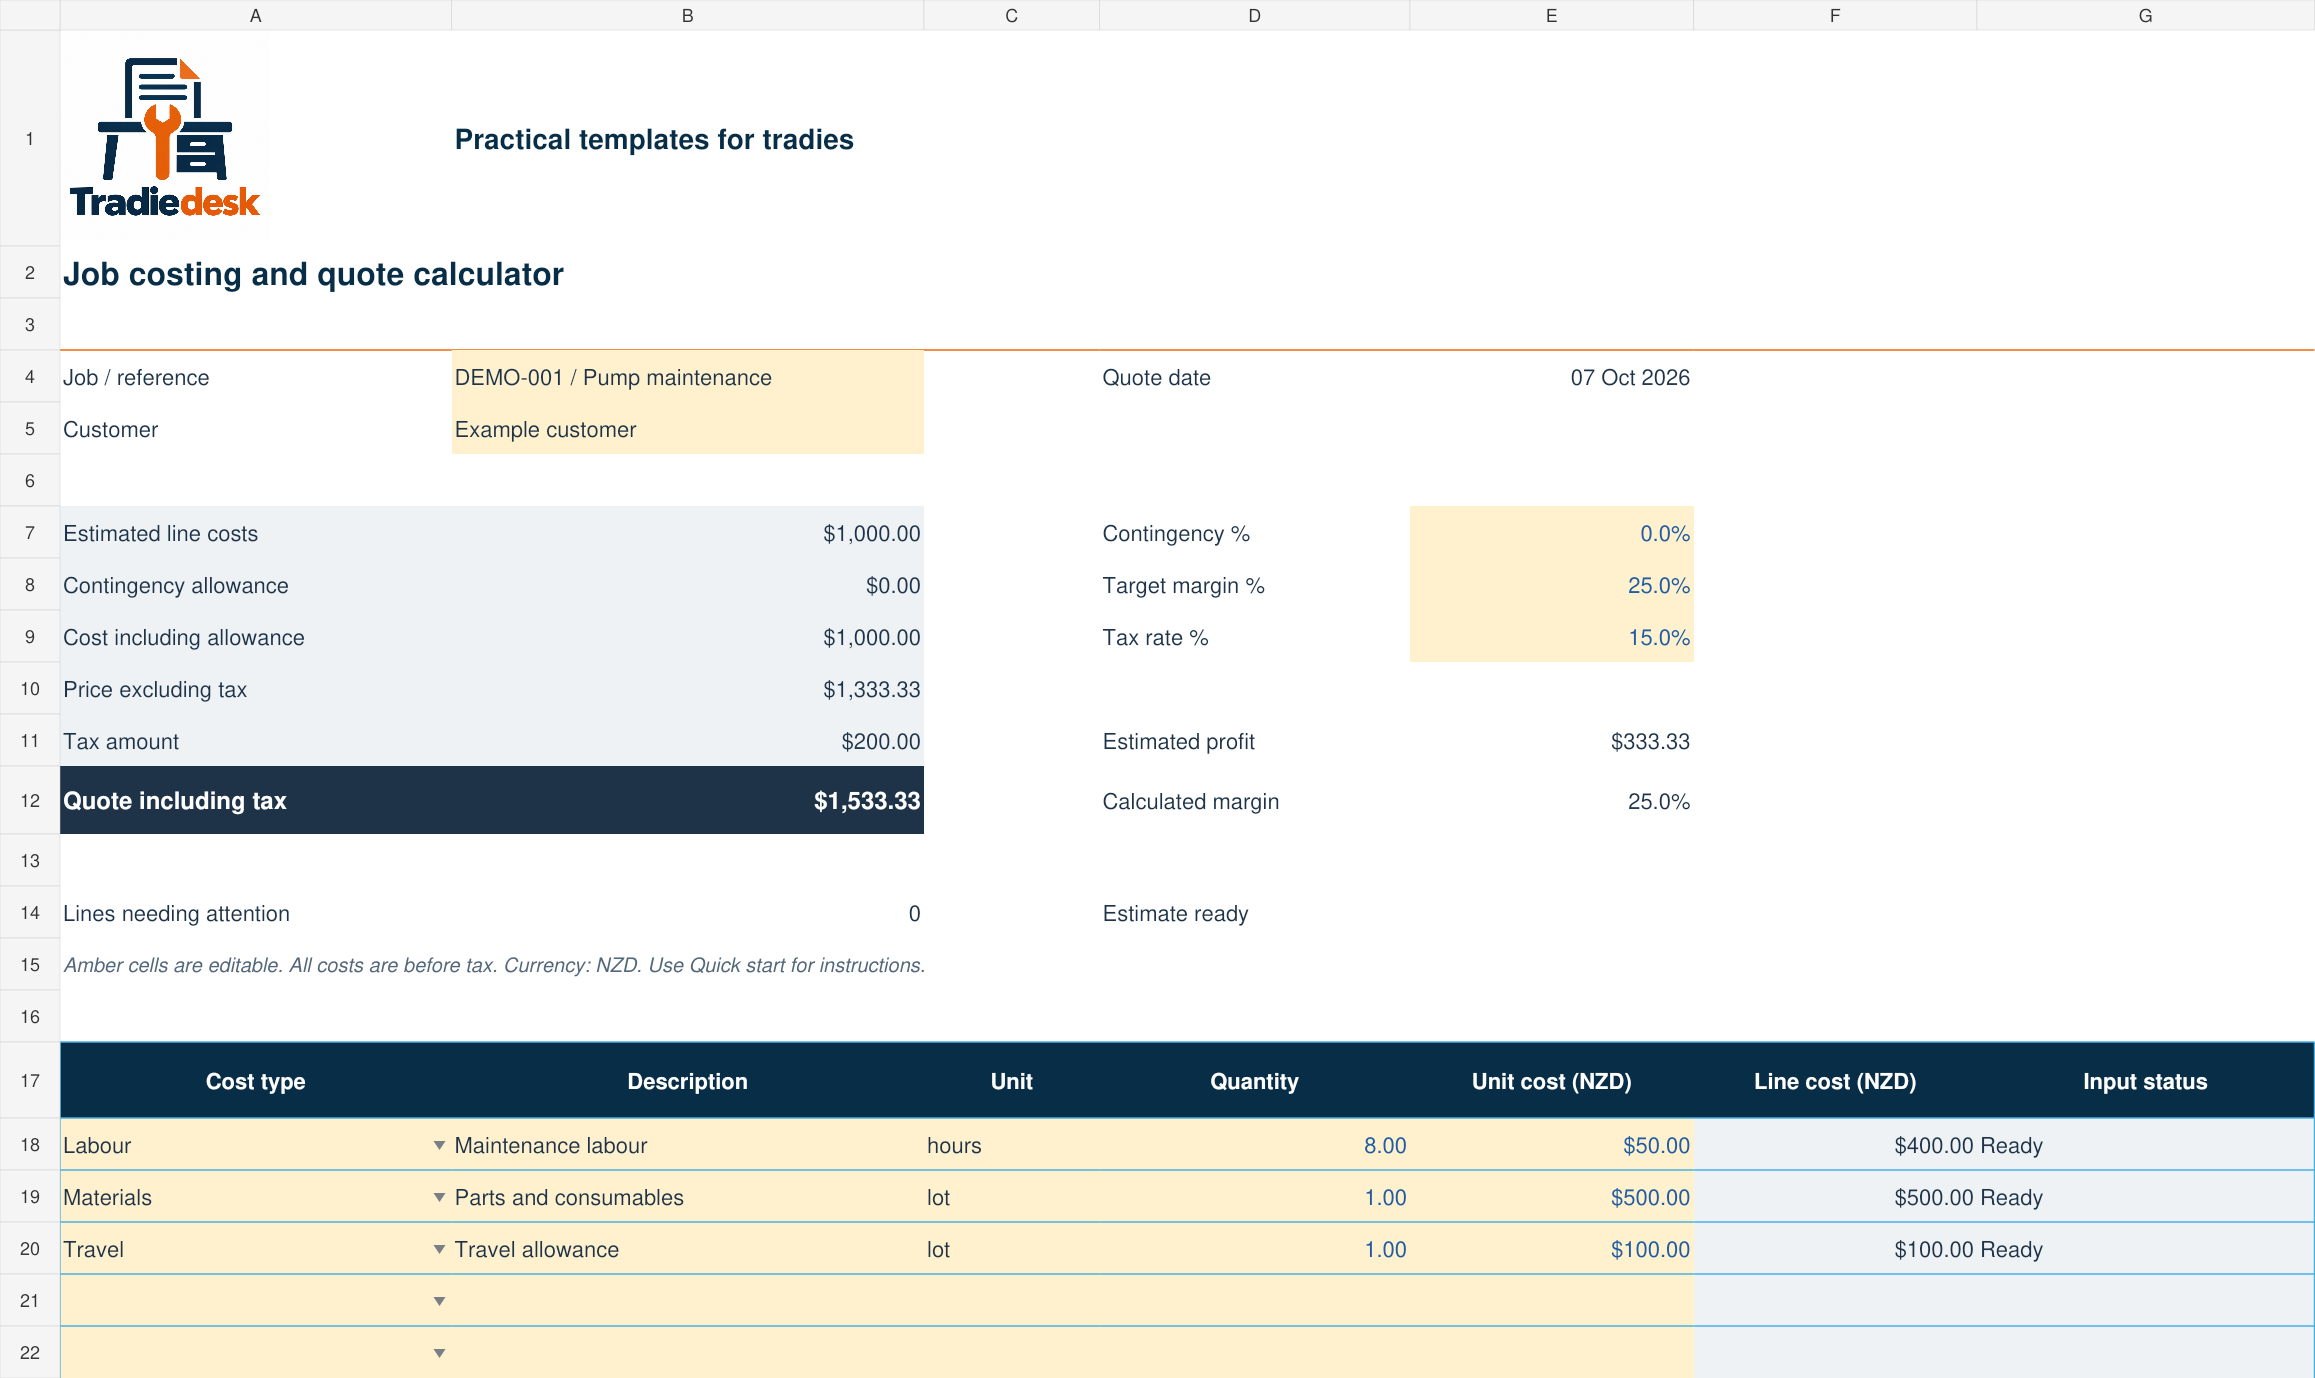
Task: Select the column D header
Action: point(1254,15)
